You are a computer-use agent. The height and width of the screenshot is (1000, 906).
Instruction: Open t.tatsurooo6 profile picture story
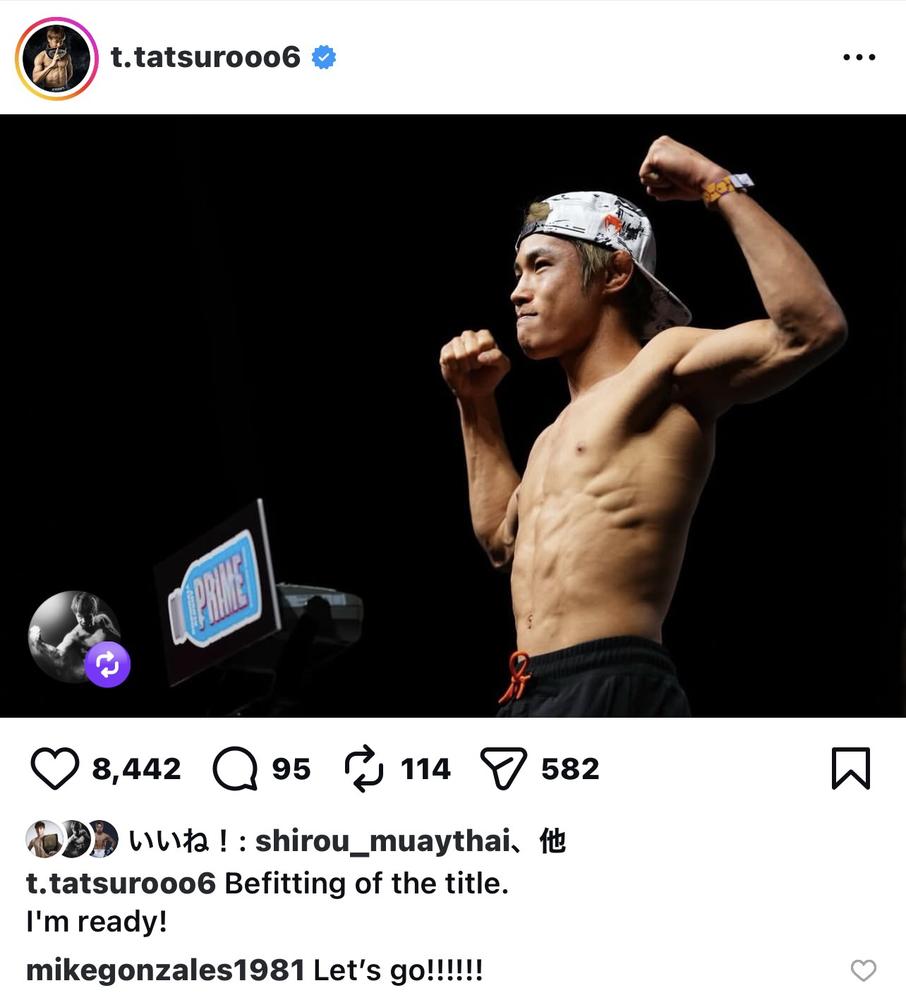(x=56, y=58)
